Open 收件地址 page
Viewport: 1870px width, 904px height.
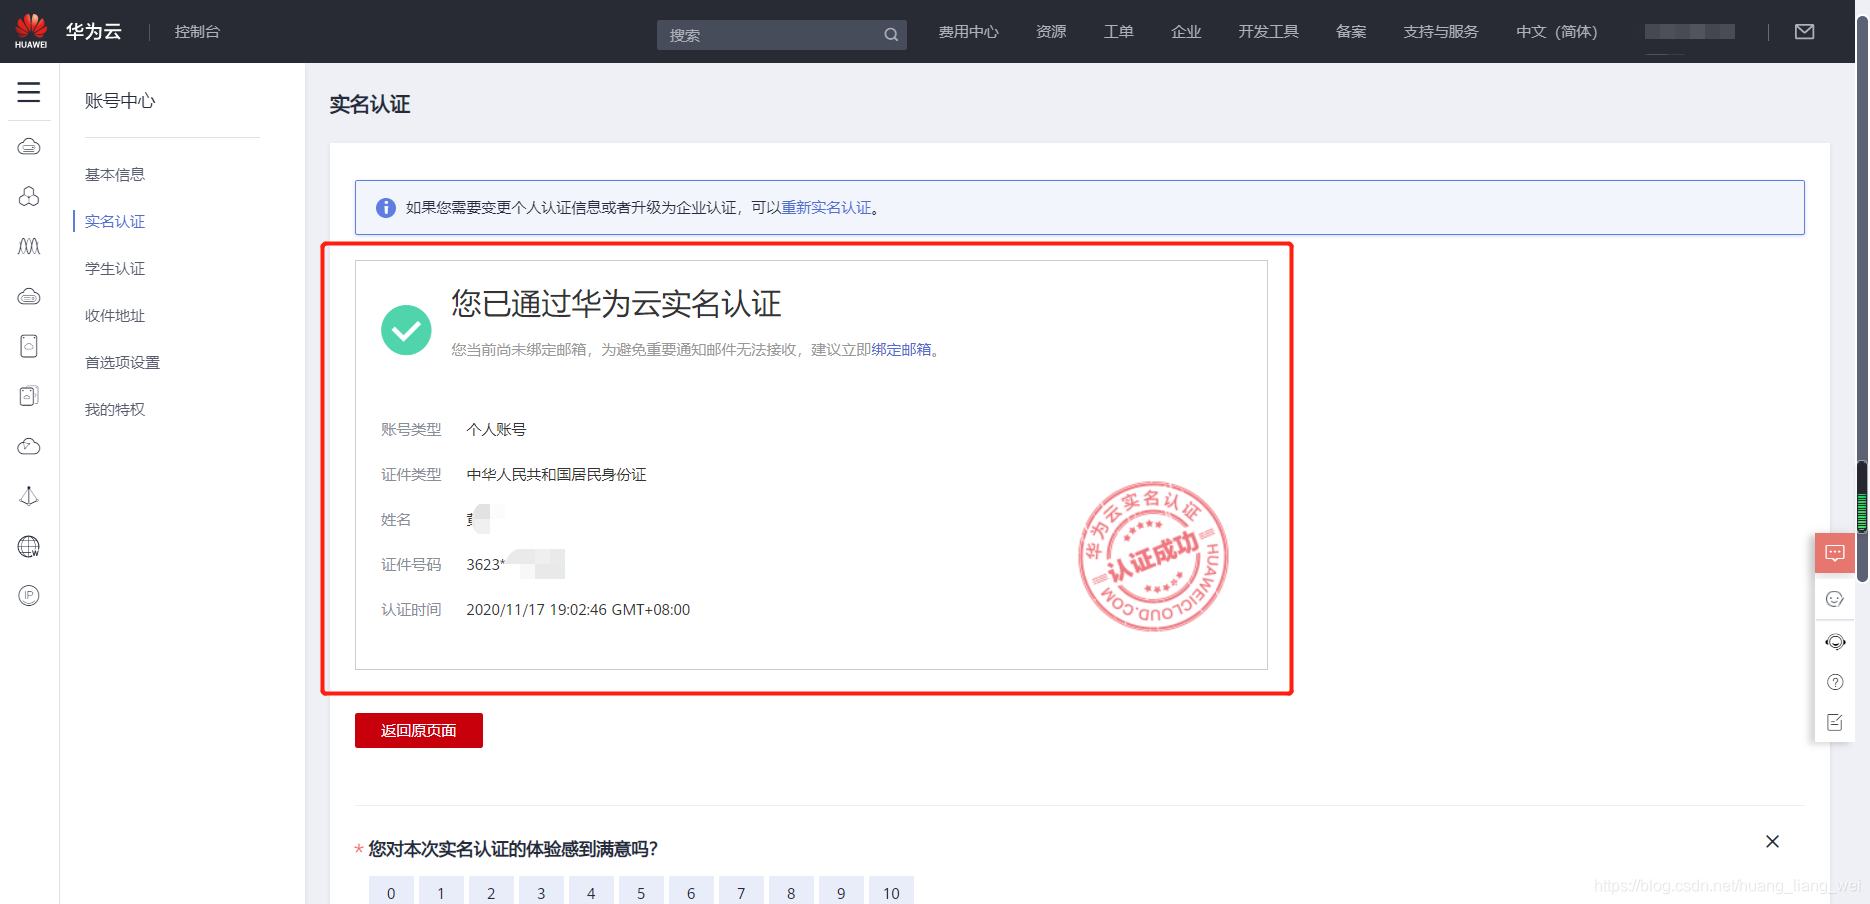(115, 316)
